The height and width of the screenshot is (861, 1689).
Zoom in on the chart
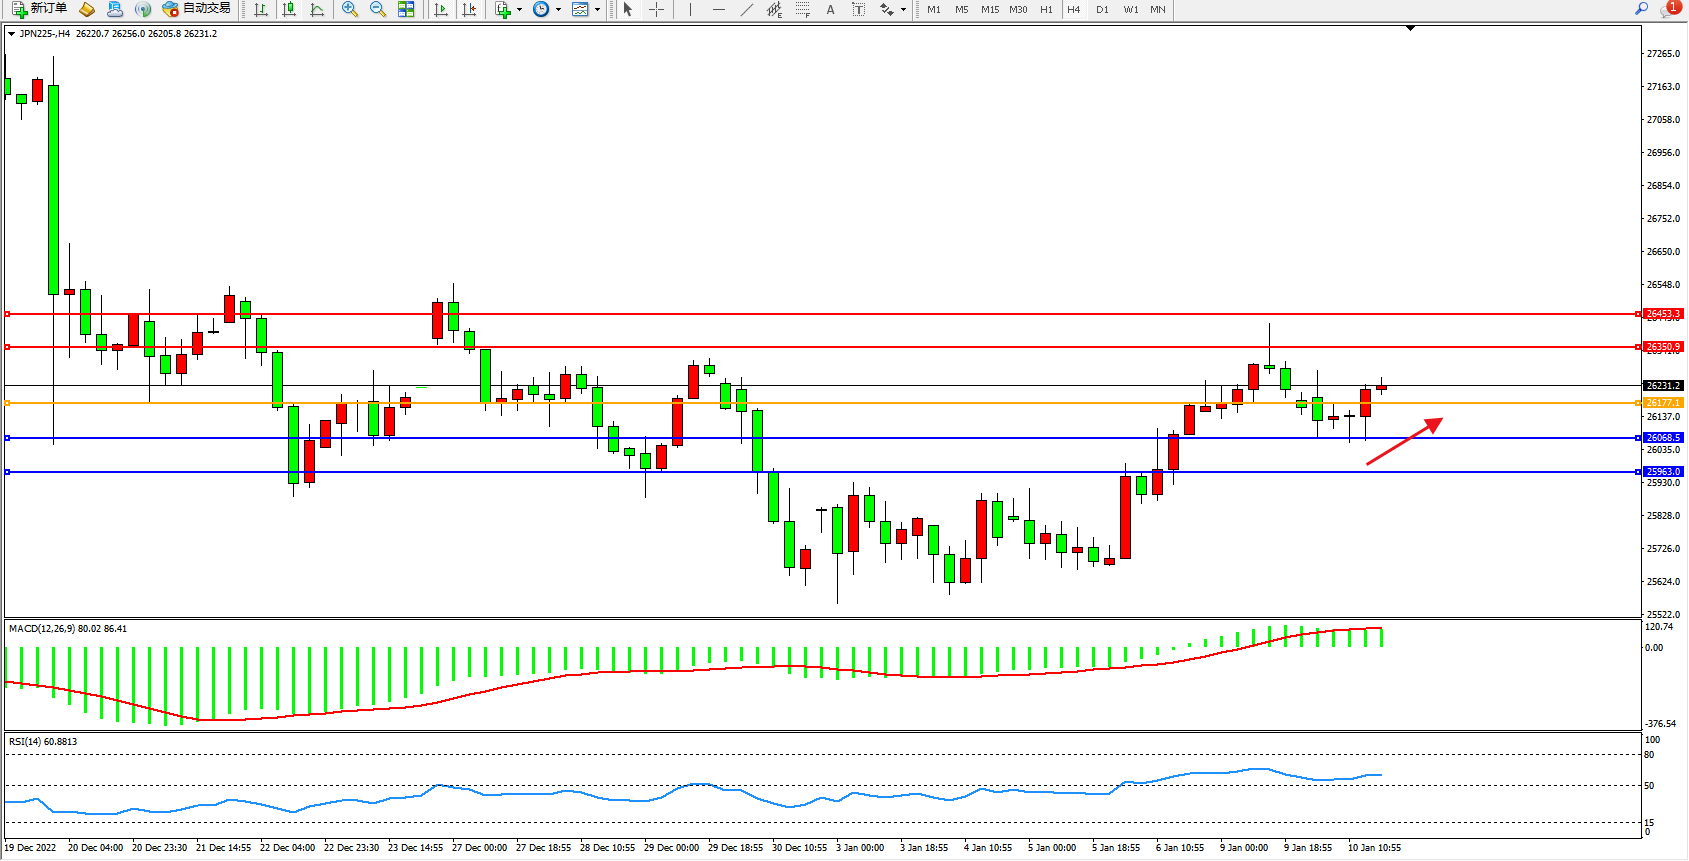click(349, 9)
